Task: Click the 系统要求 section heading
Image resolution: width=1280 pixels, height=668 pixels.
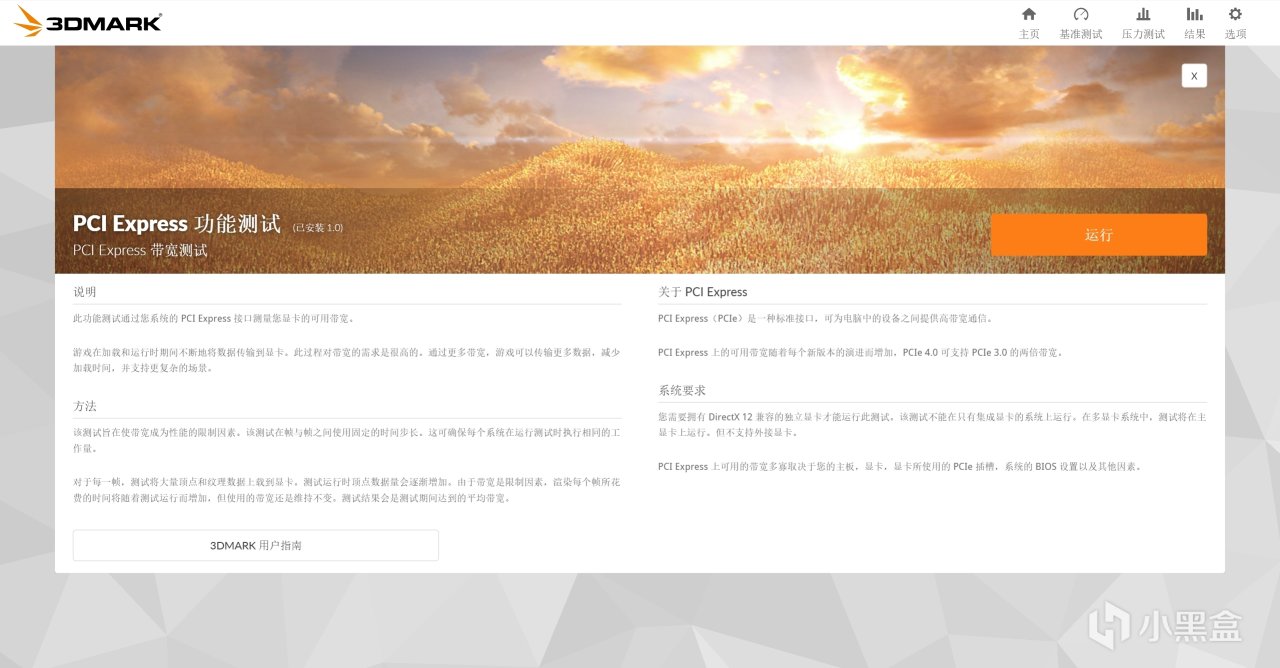Action: click(x=682, y=390)
